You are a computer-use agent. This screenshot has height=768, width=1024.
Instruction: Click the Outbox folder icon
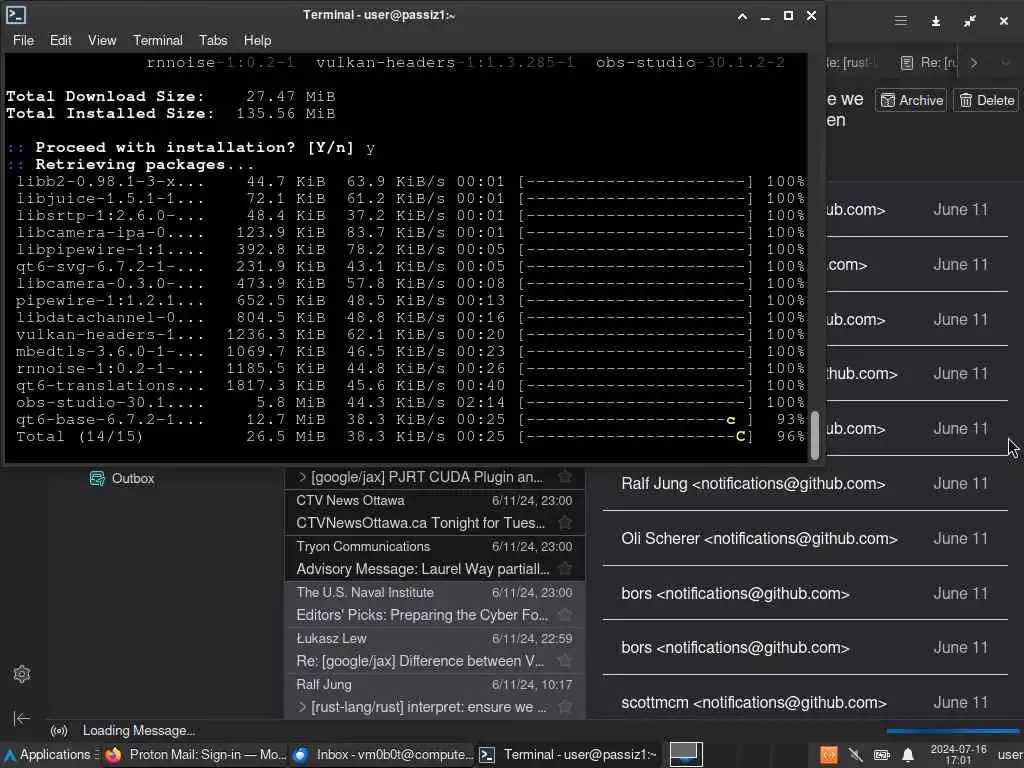97,479
